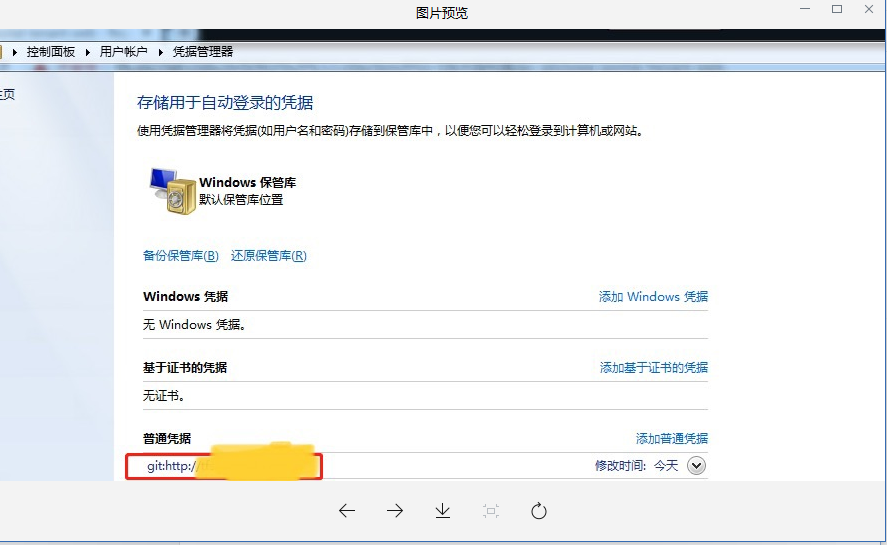887x545 pixels.
Task: Expand dropdown arrow before 用户帐户 breadcrumb
Action: coord(88,53)
